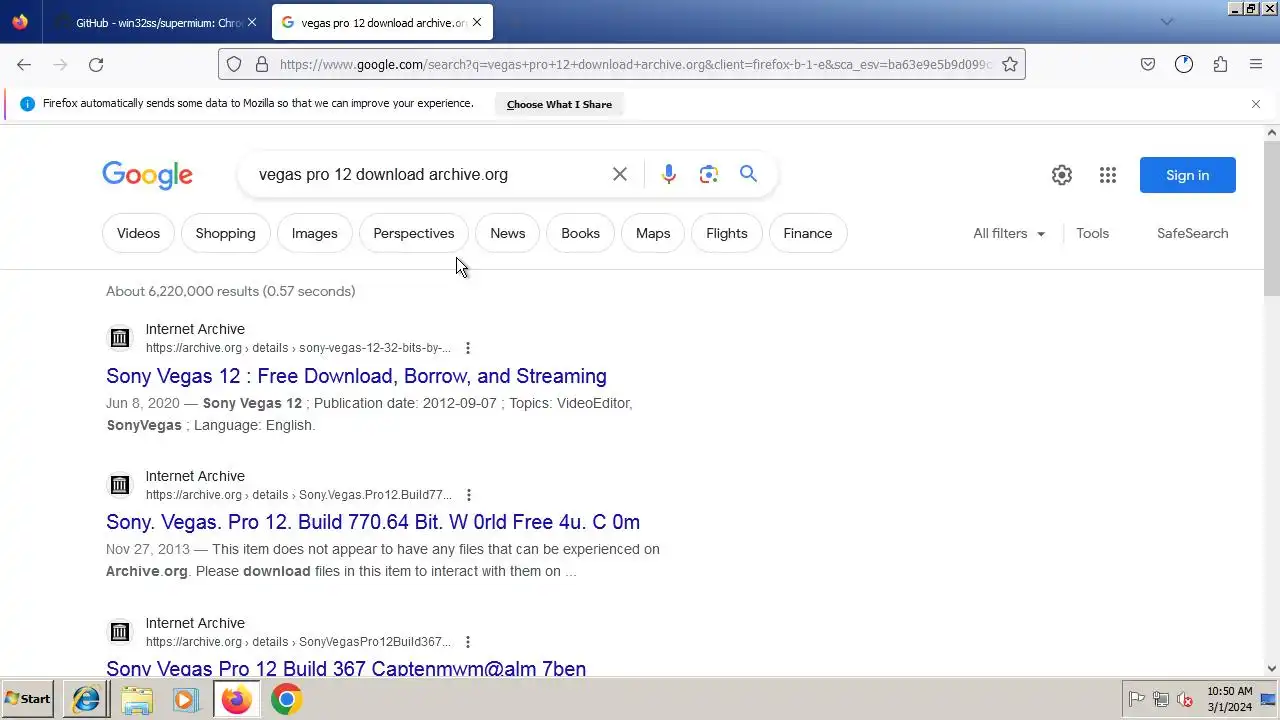The width and height of the screenshot is (1280, 720).
Task: Open Google quick settings gear
Action: pos(1062,175)
